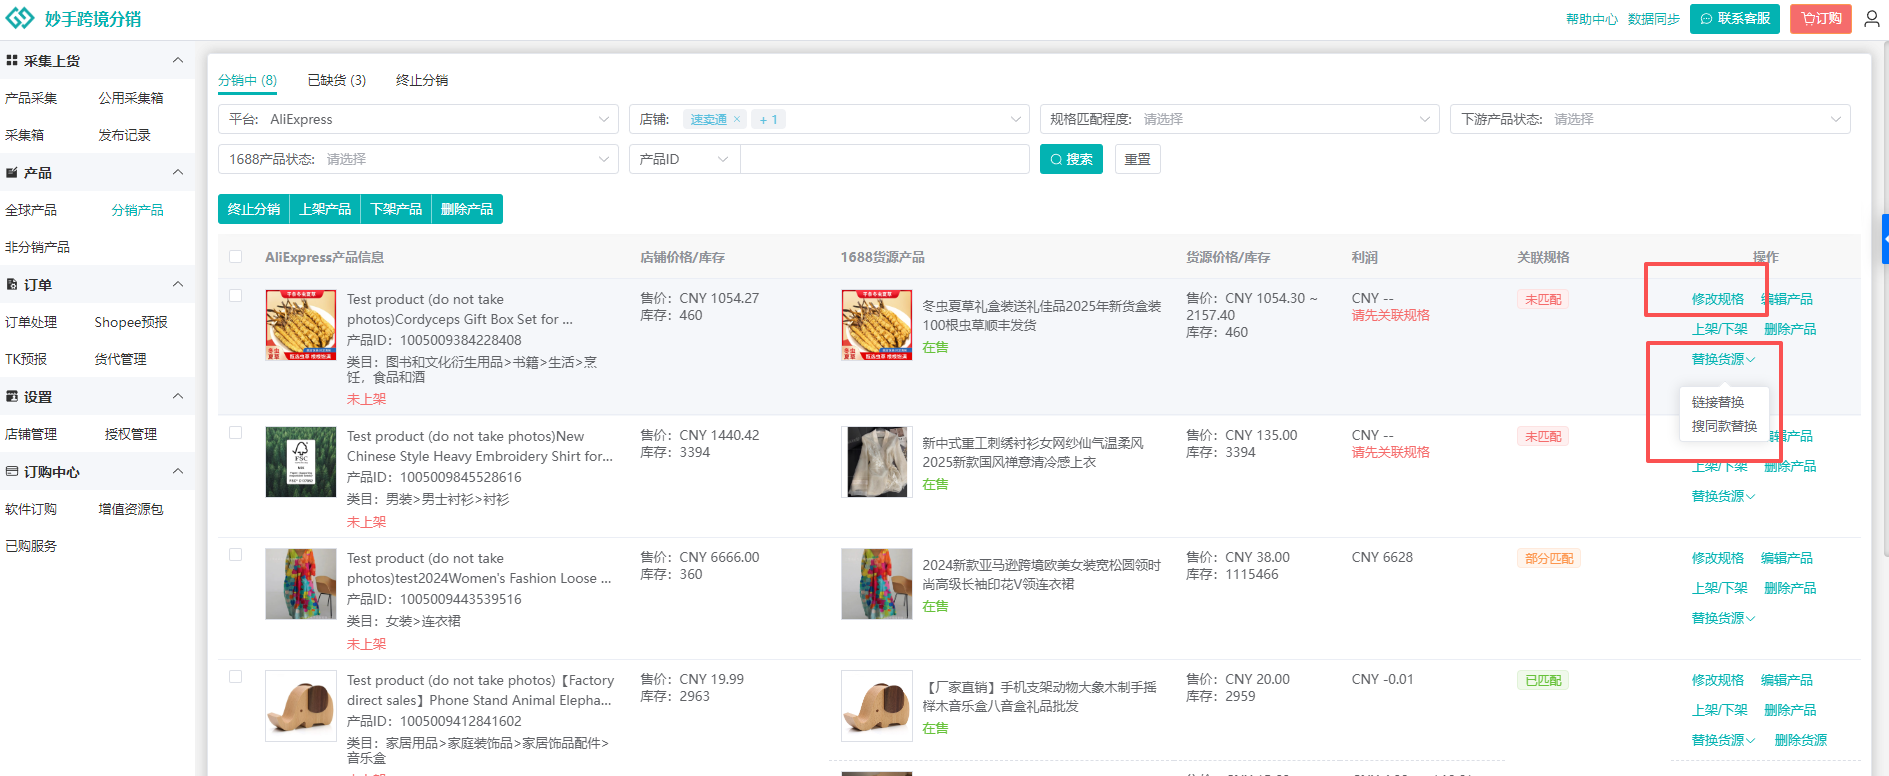Click the 妙手跨境分销 logo icon
This screenshot has height=776, width=1889.
click(x=20, y=19)
